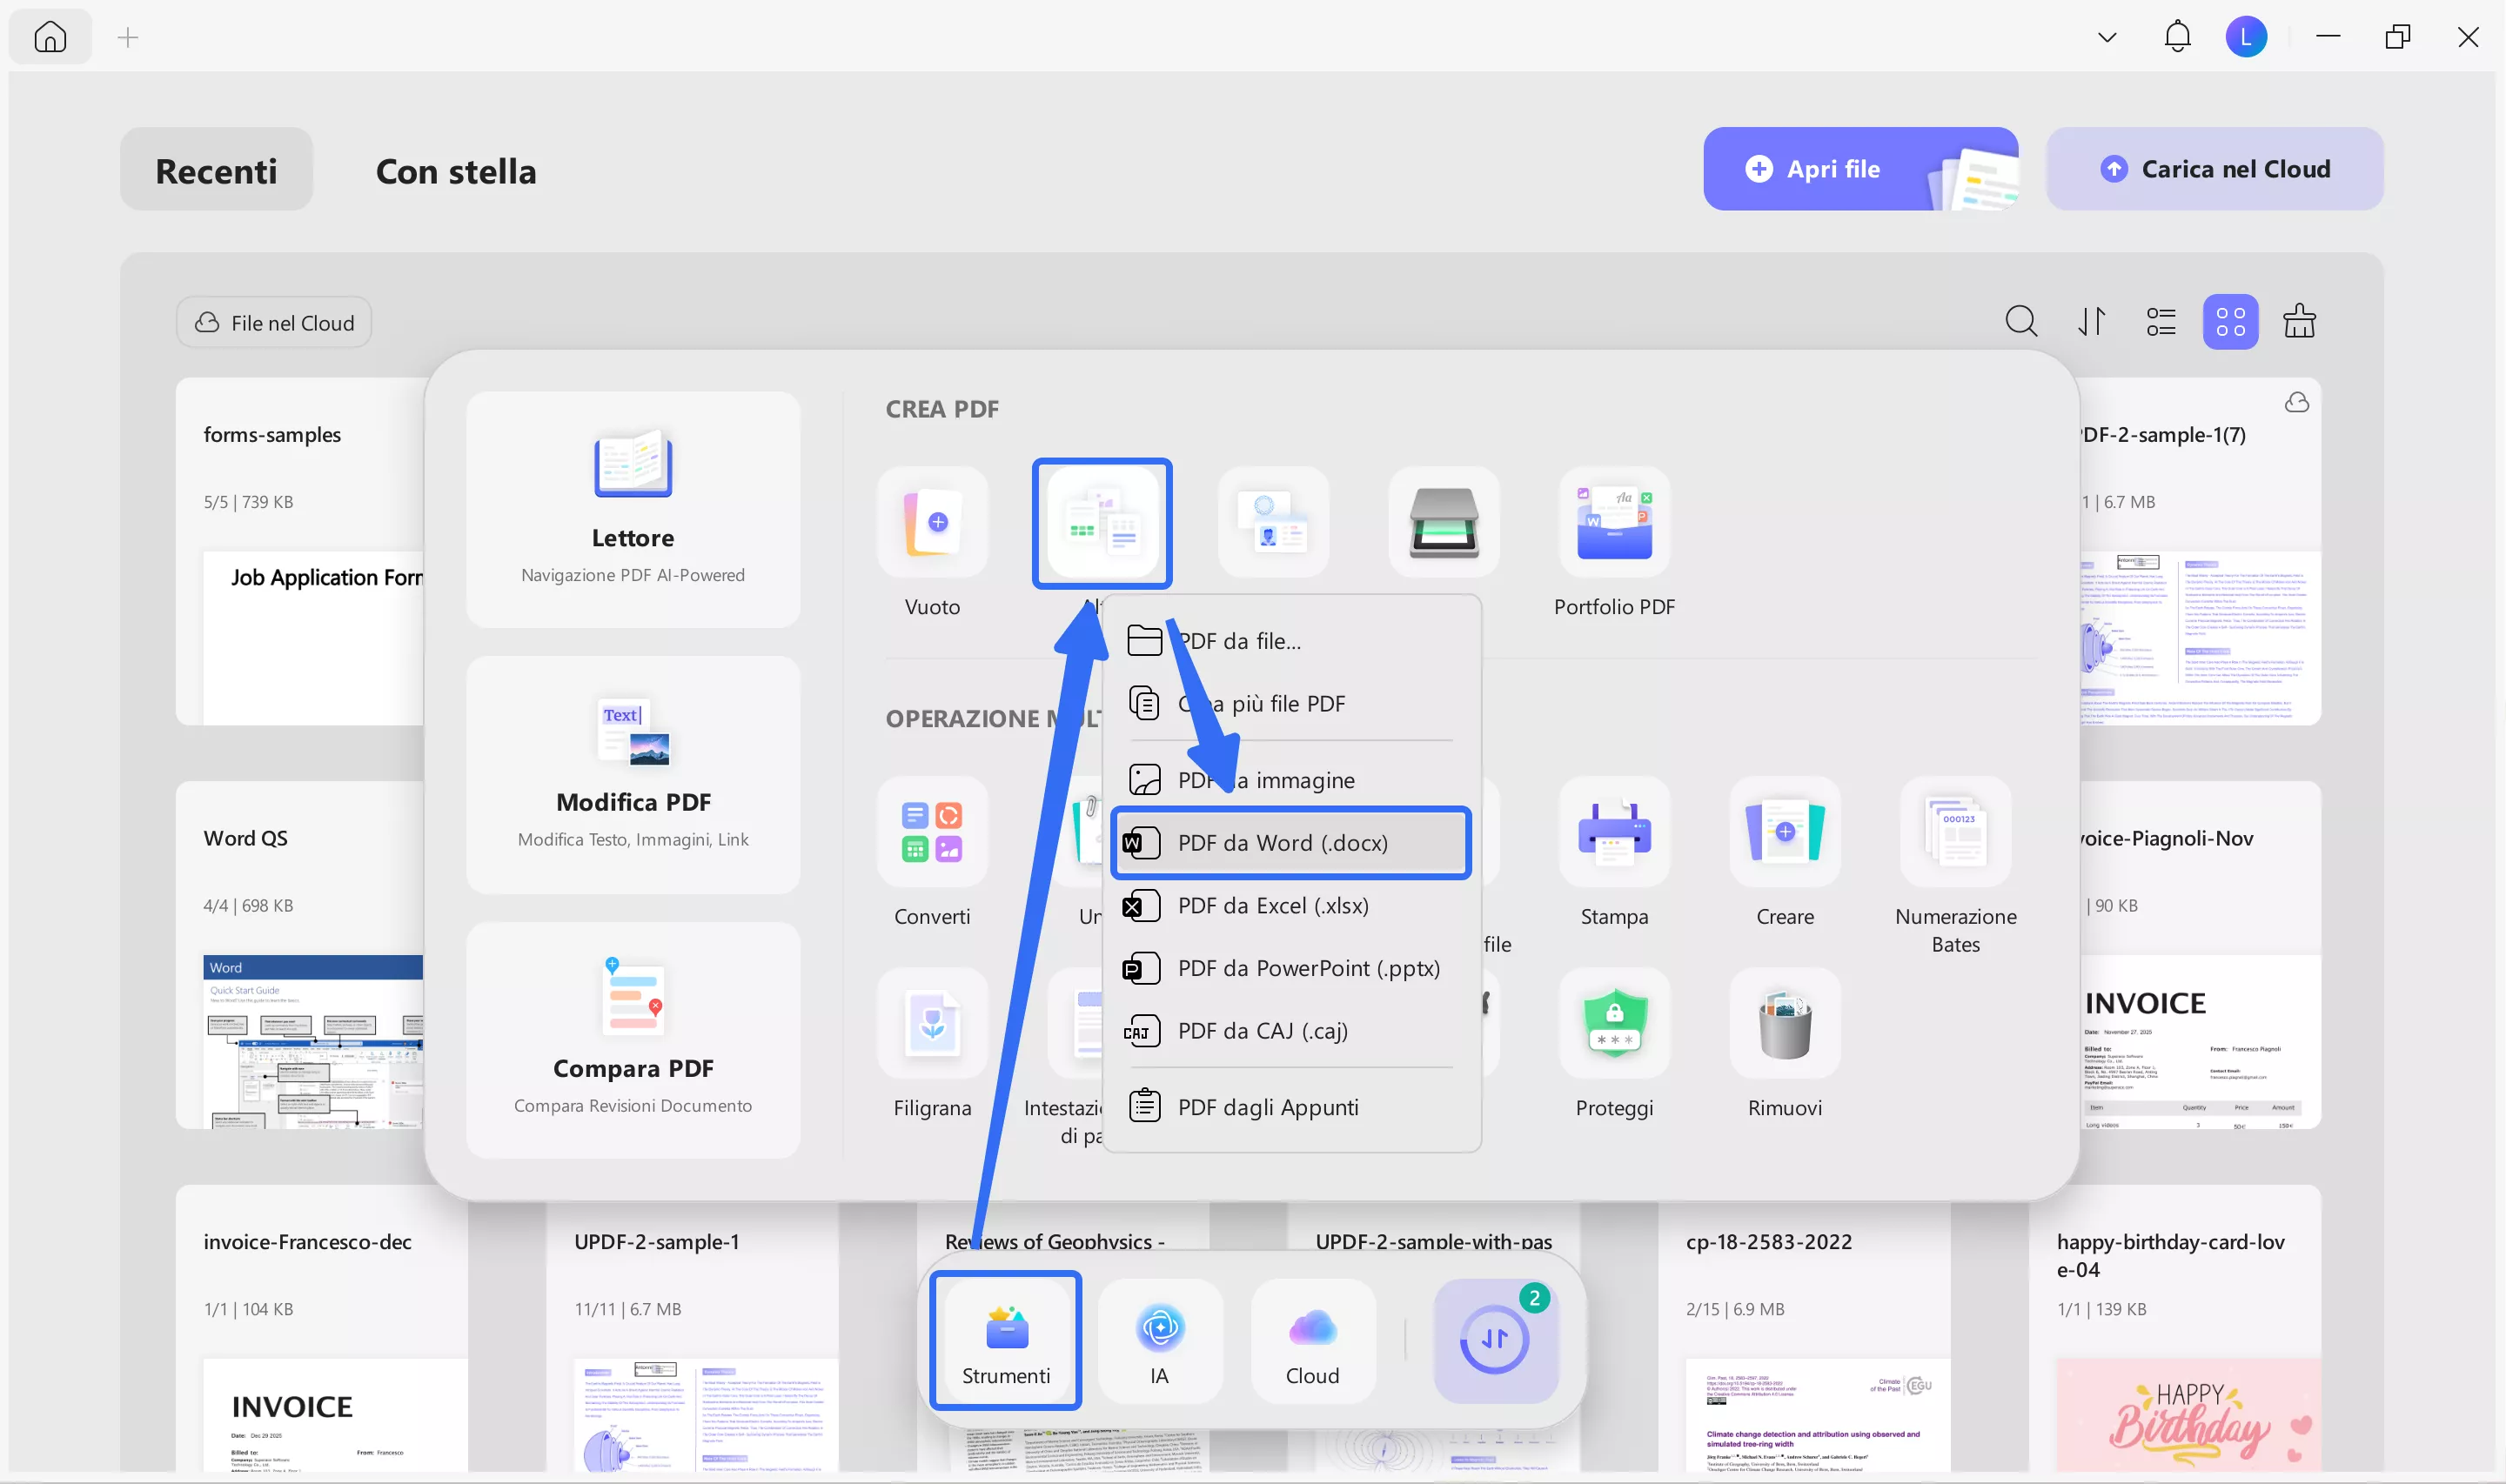Click the Proteggi shield icon
This screenshot has width=2506, height=1484.
[1613, 1024]
